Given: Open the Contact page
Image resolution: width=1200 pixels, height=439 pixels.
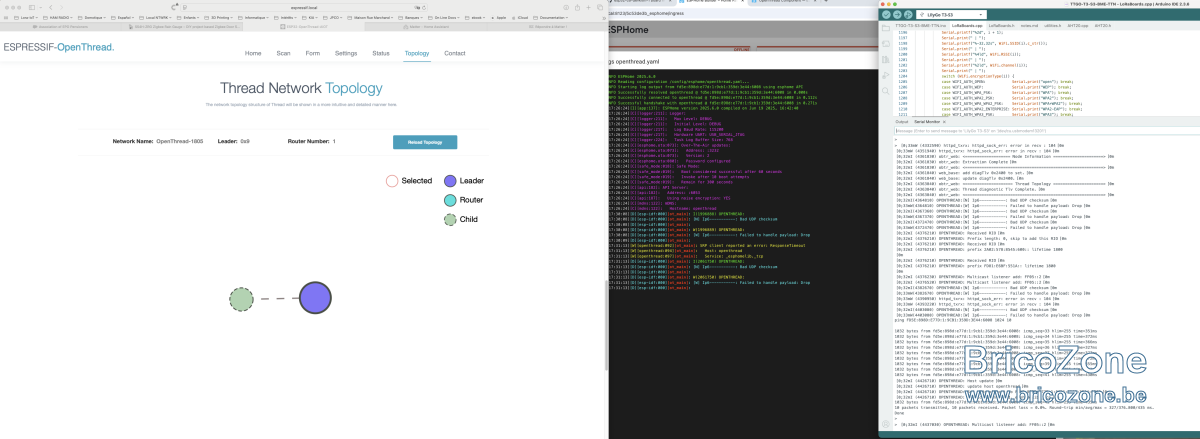Looking at the screenshot, I should click(455, 53).
